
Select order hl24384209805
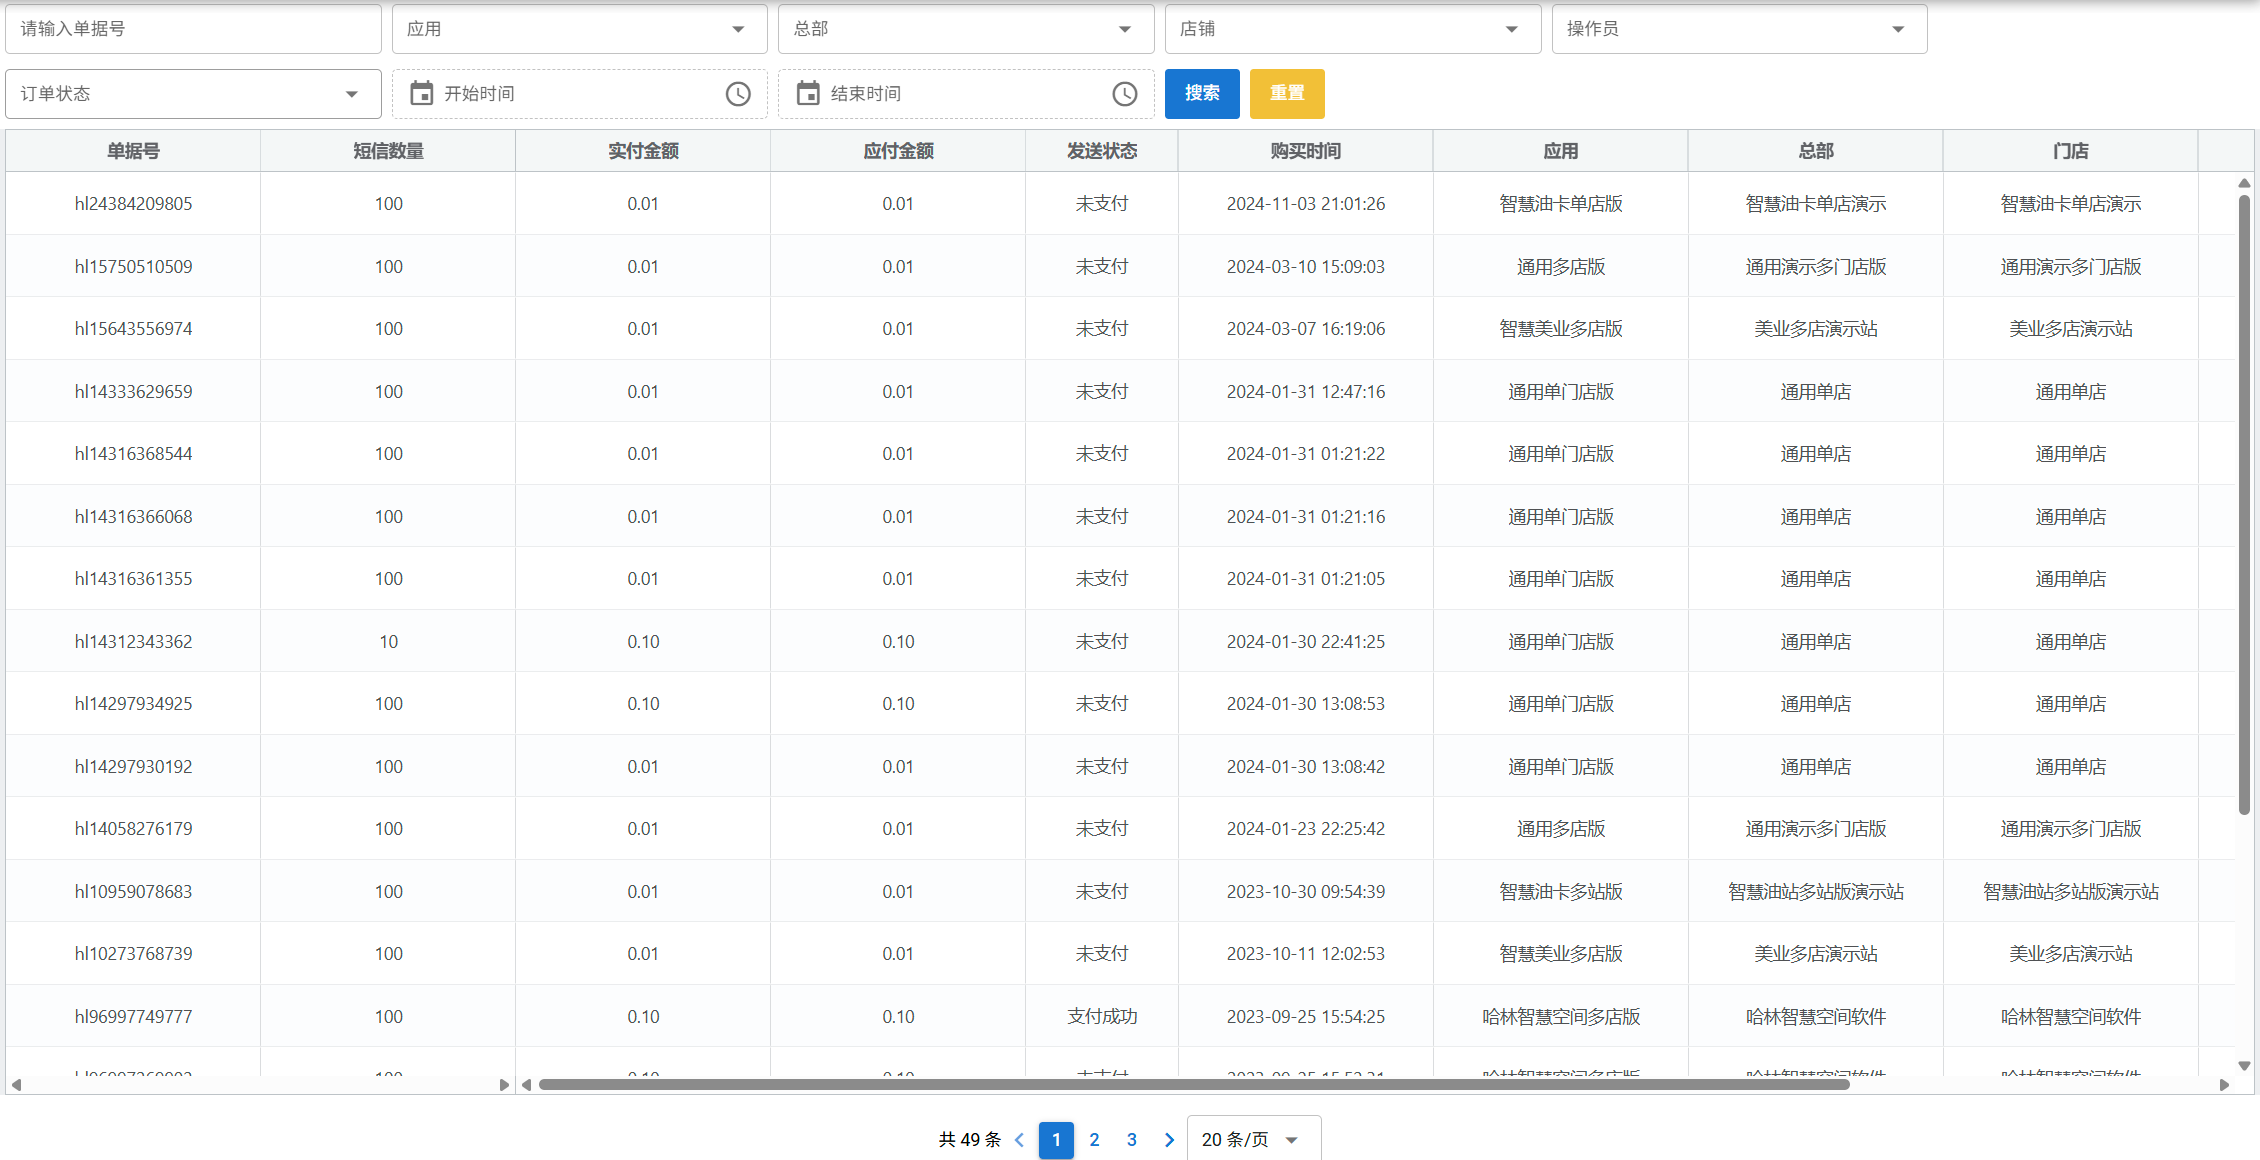(133, 204)
